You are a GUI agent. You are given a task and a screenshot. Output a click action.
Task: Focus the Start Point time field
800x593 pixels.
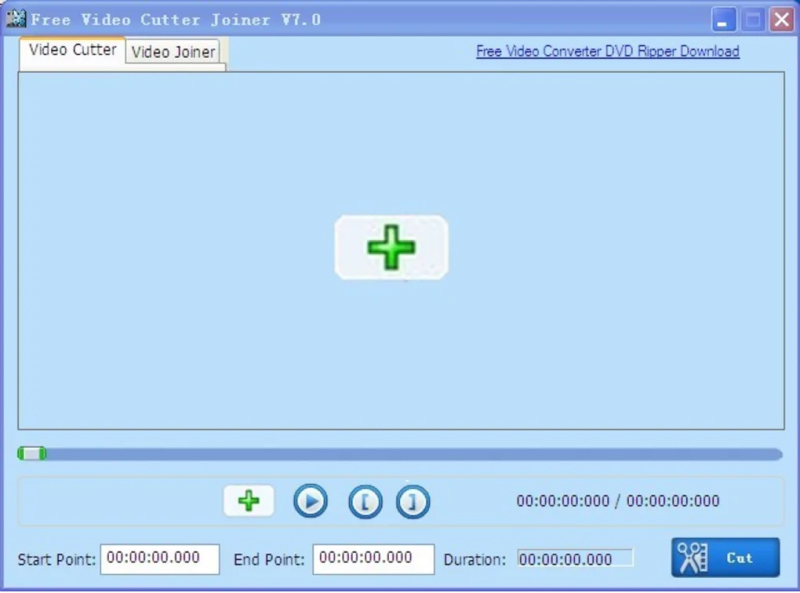point(160,559)
